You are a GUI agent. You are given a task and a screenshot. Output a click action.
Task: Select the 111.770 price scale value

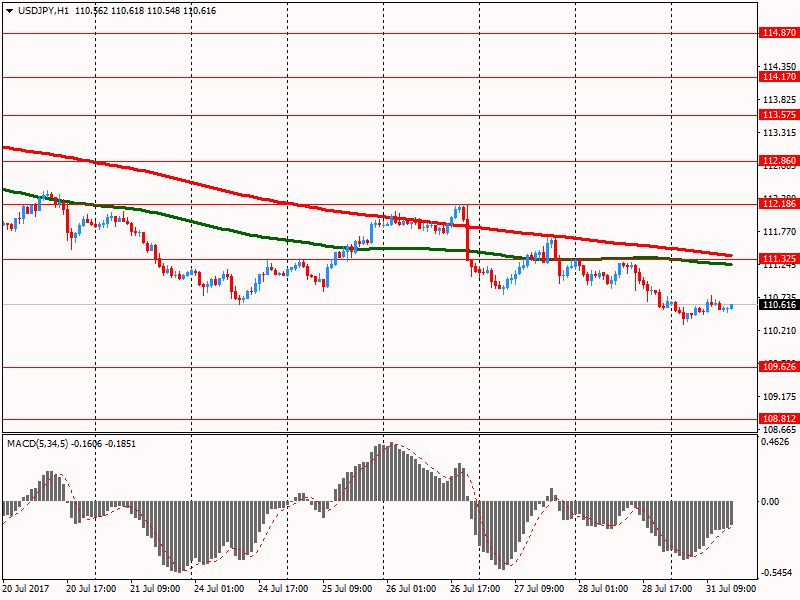tap(779, 232)
